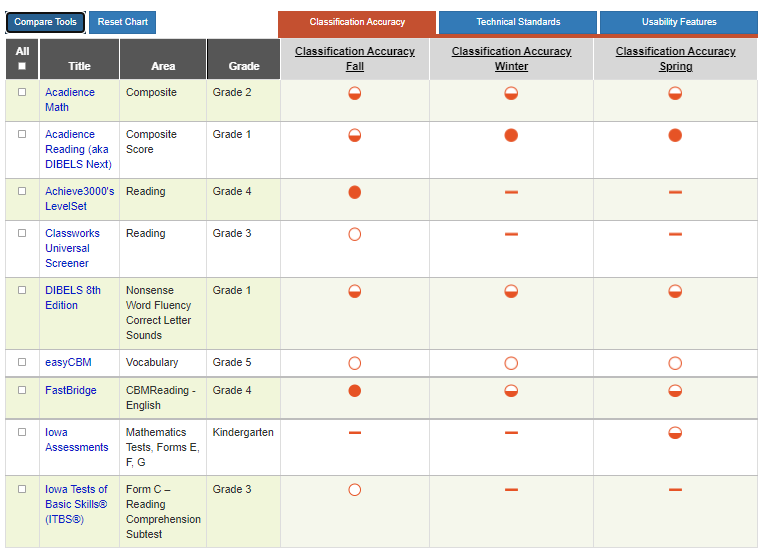
Task: Check the Achieve3000's LevelSet row checkbox
Action: [22, 191]
